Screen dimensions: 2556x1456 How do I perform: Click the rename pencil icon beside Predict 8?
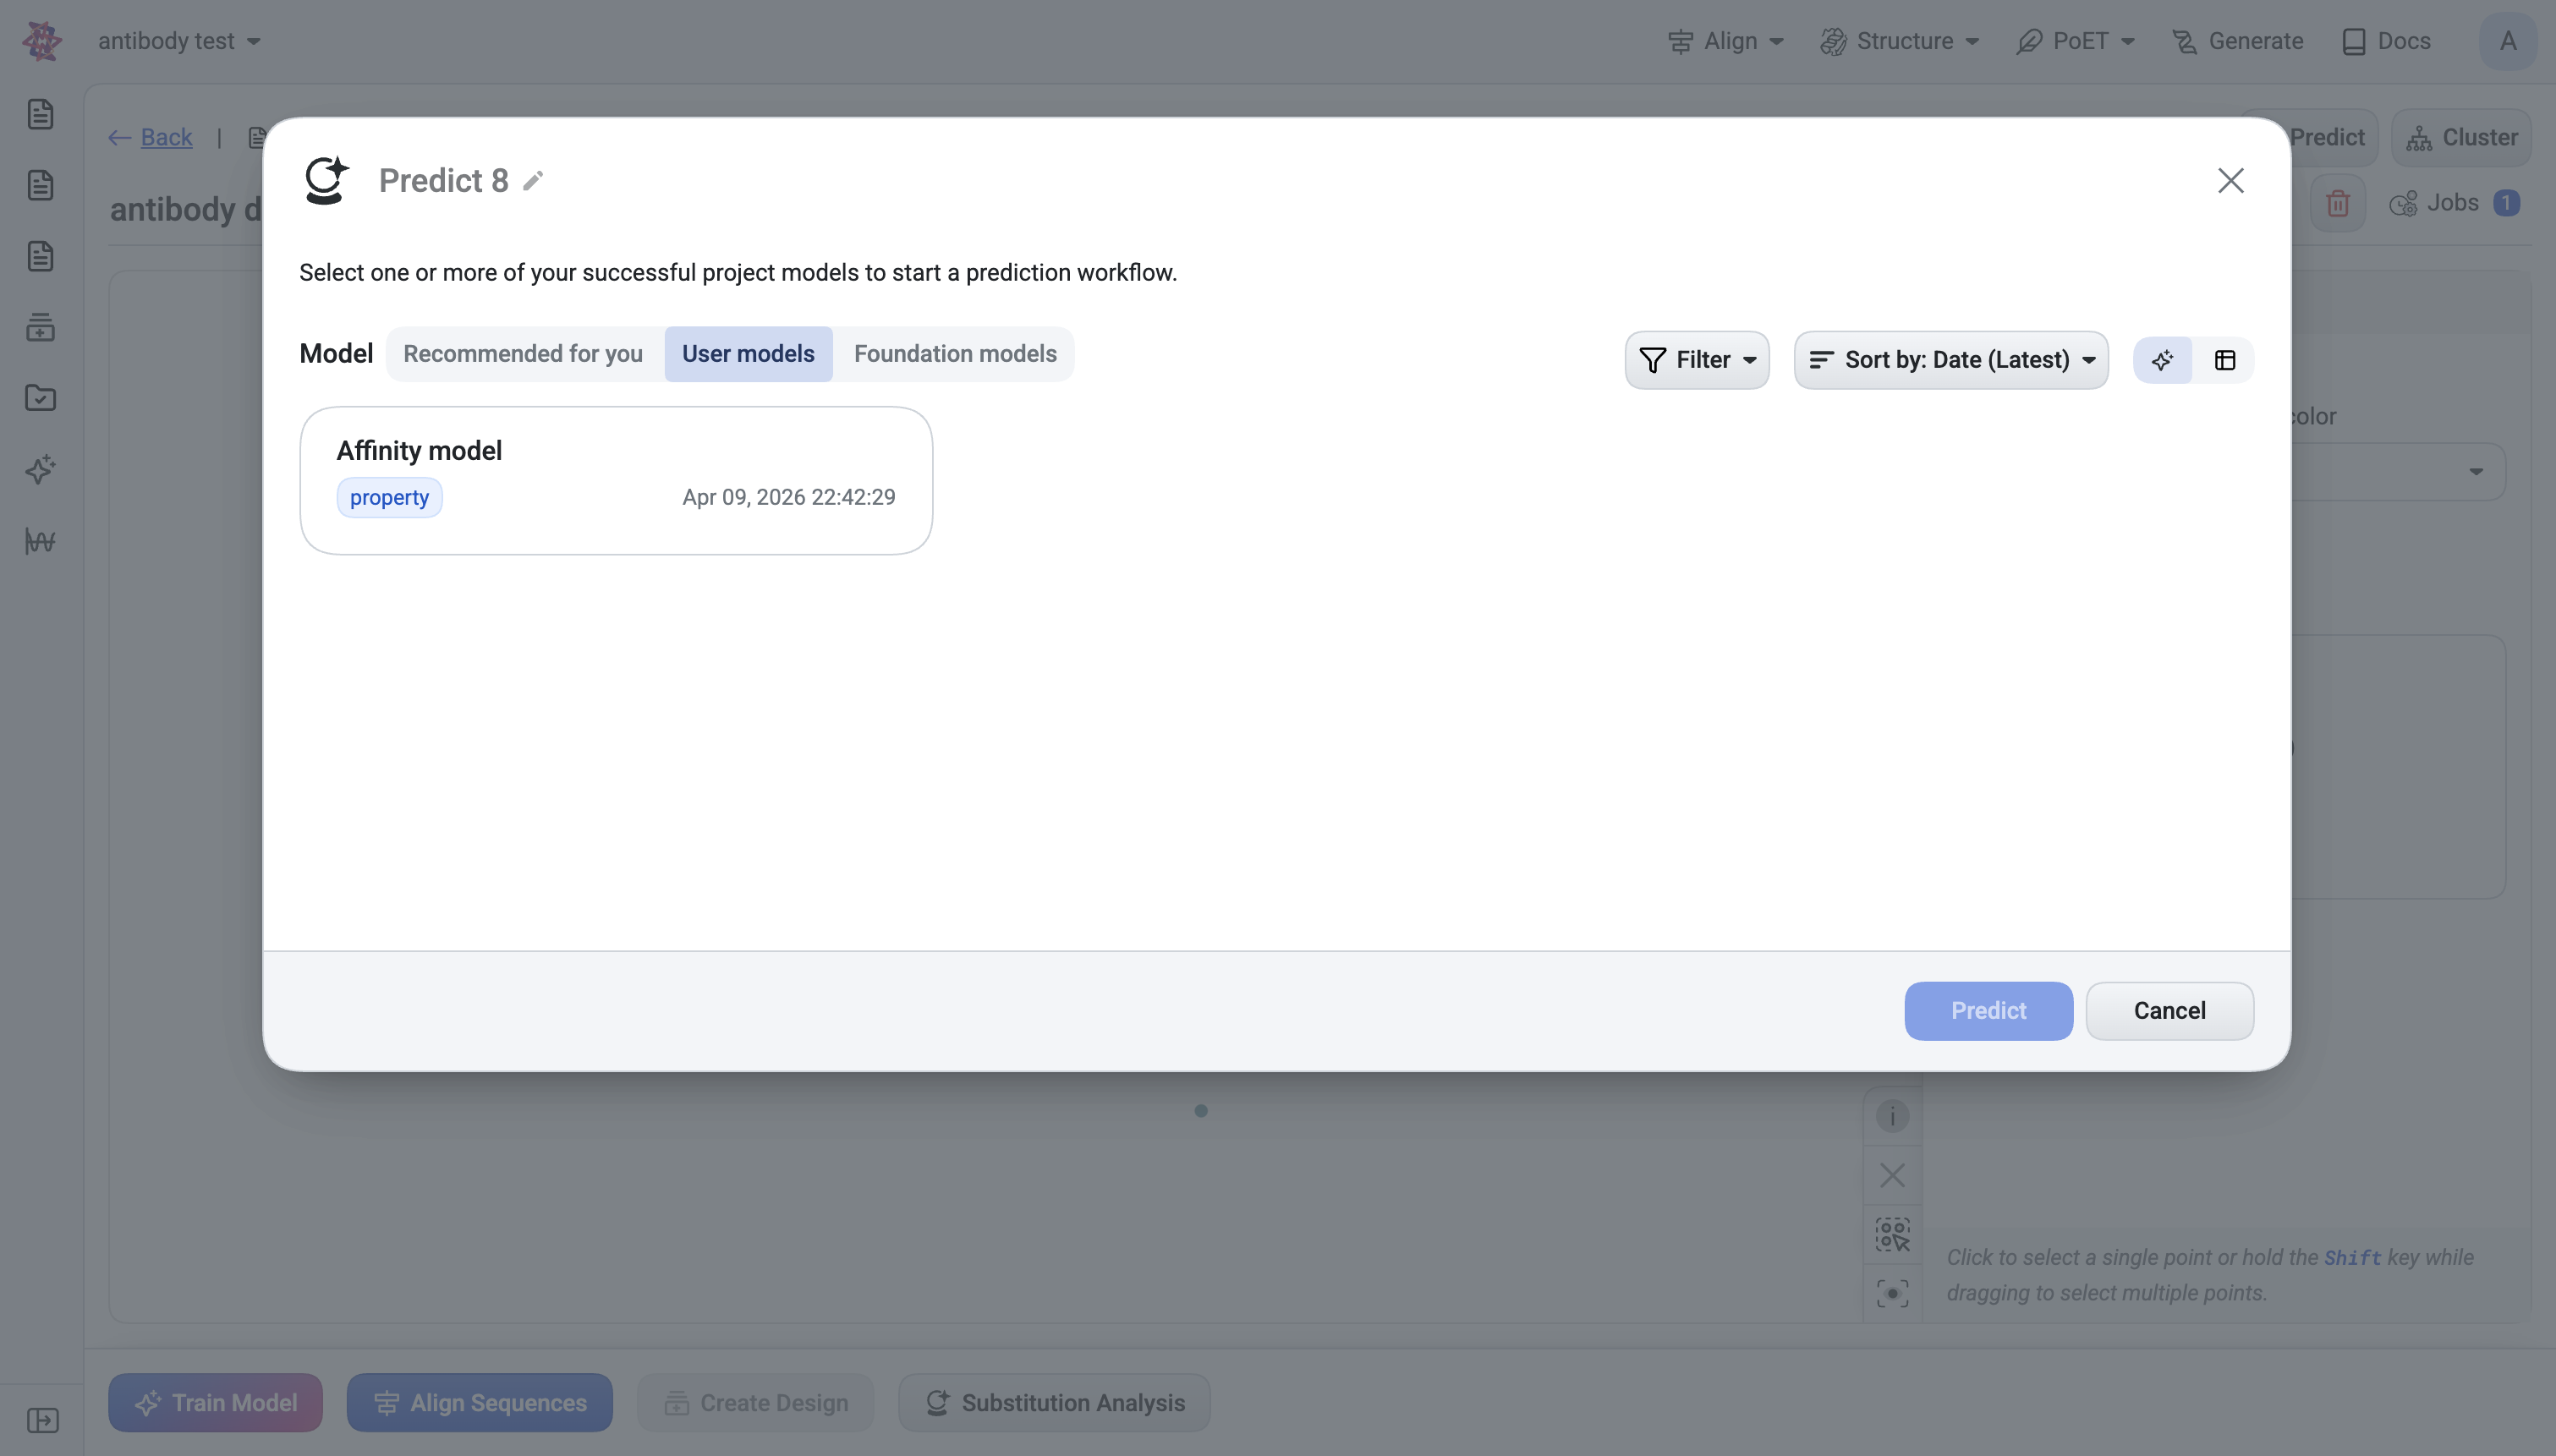point(533,181)
